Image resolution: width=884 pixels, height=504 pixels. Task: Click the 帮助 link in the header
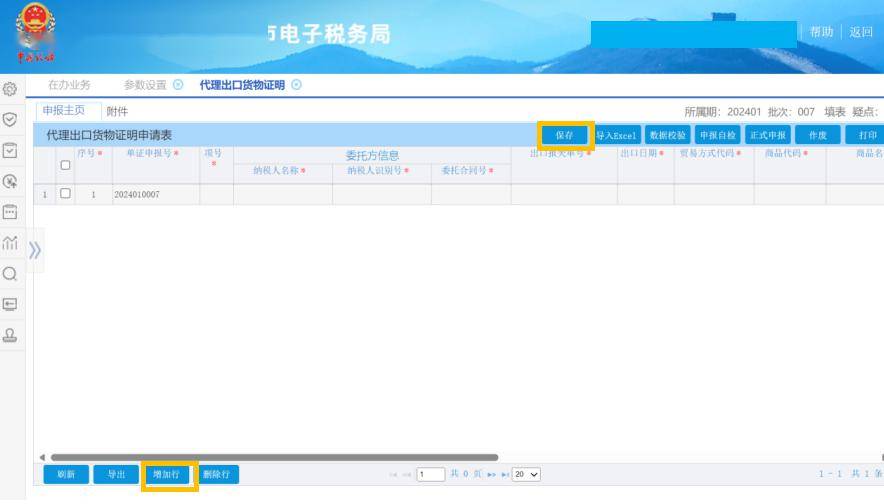[x=821, y=32]
